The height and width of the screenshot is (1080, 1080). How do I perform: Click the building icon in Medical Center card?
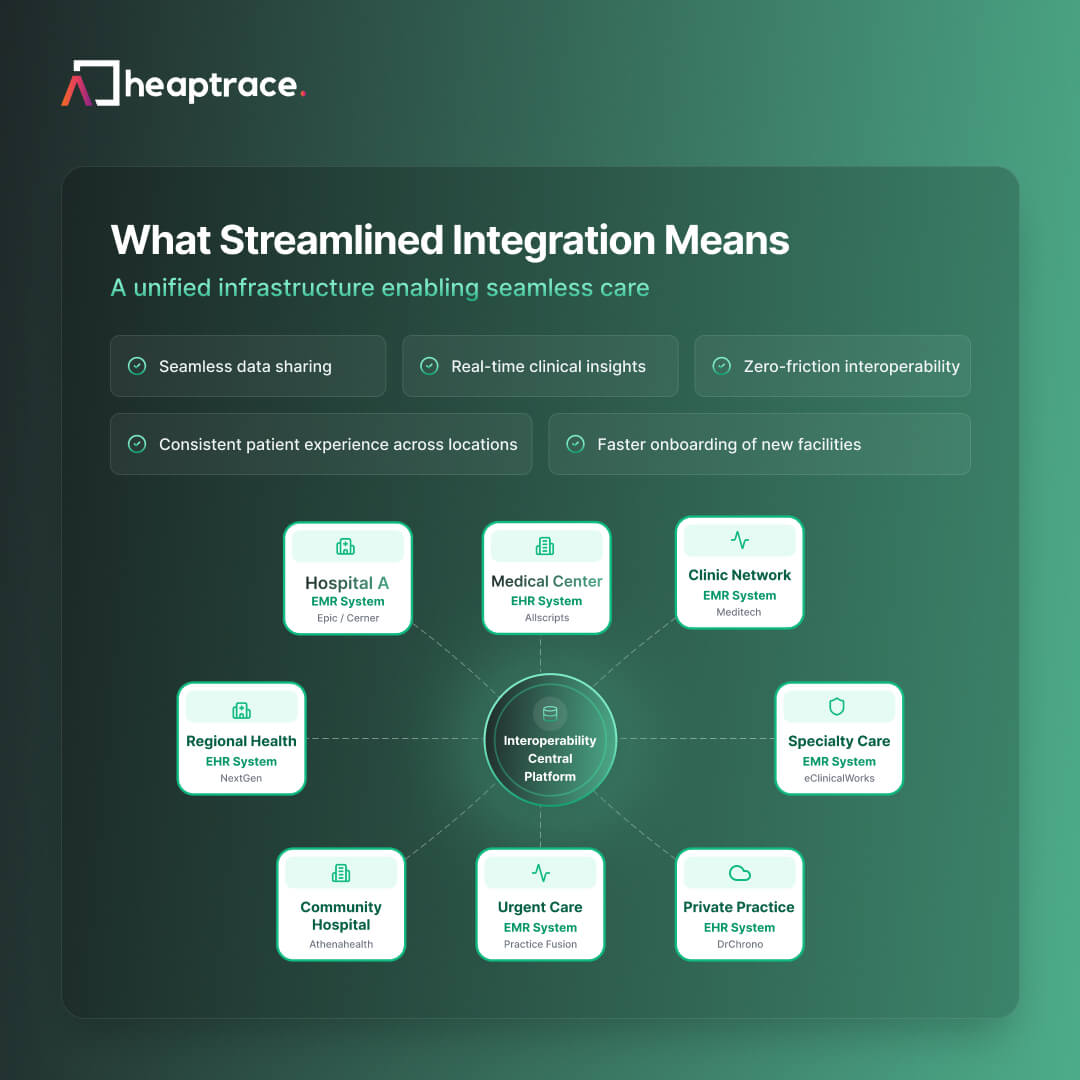[x=545, y=546]
